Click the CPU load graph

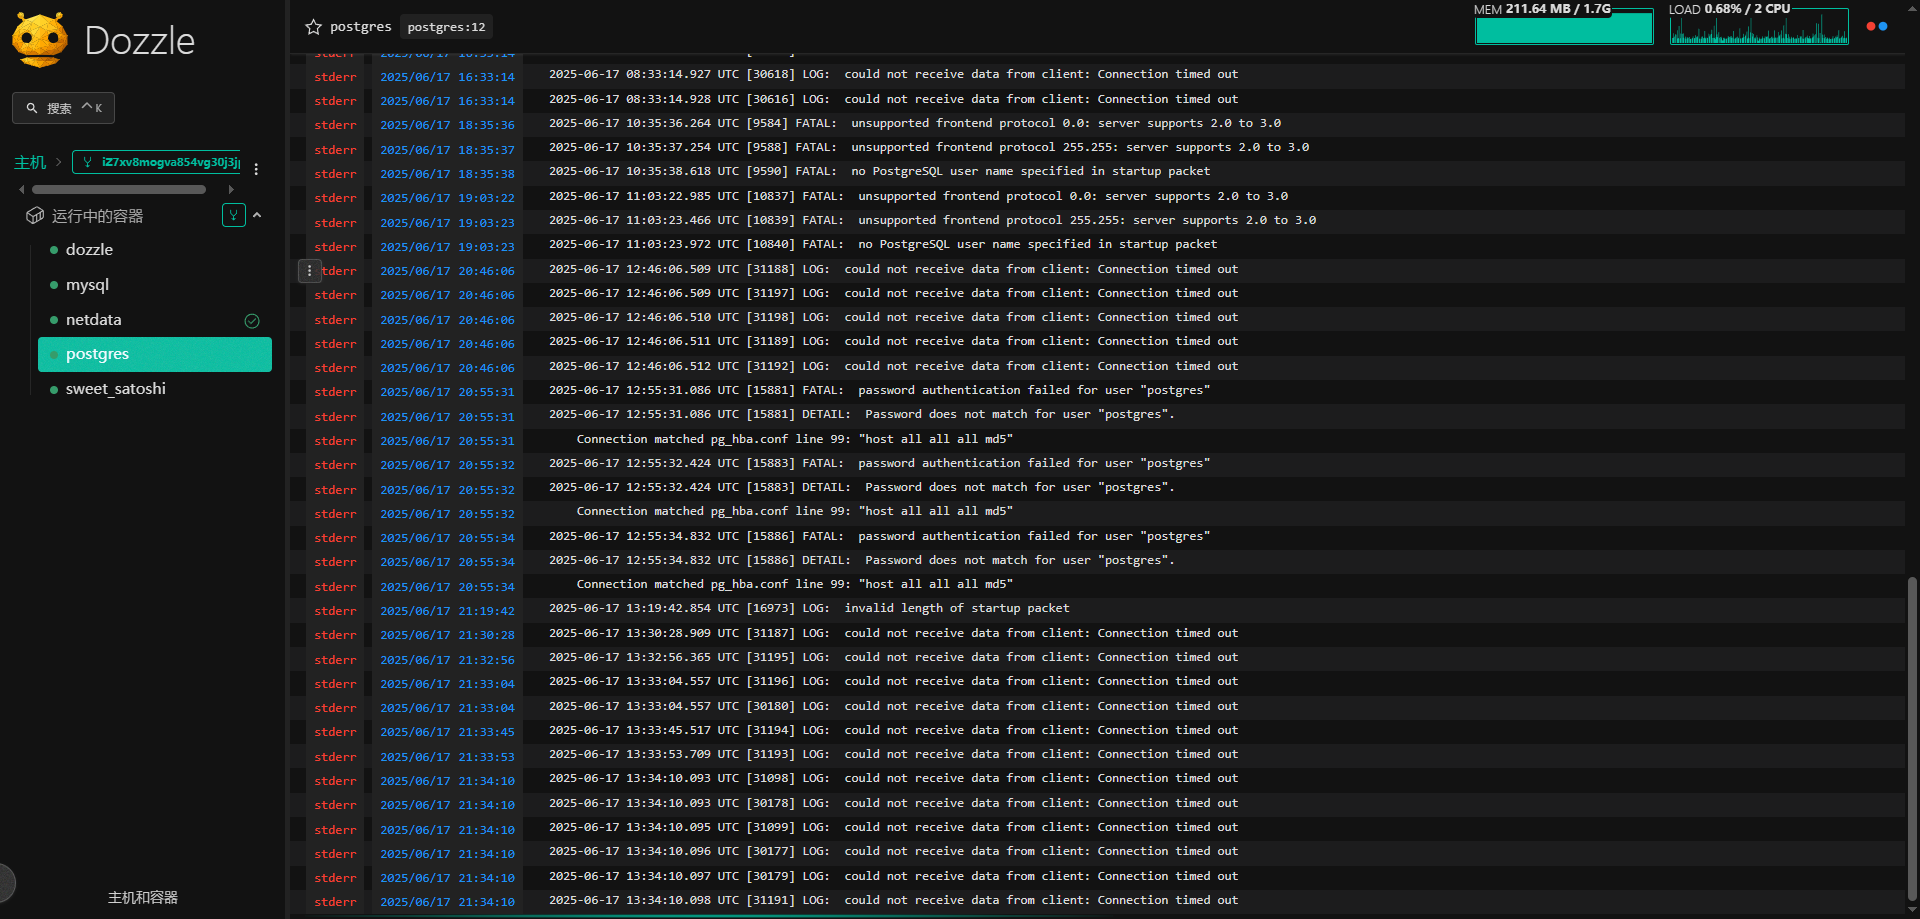(x=1759, y=29)
